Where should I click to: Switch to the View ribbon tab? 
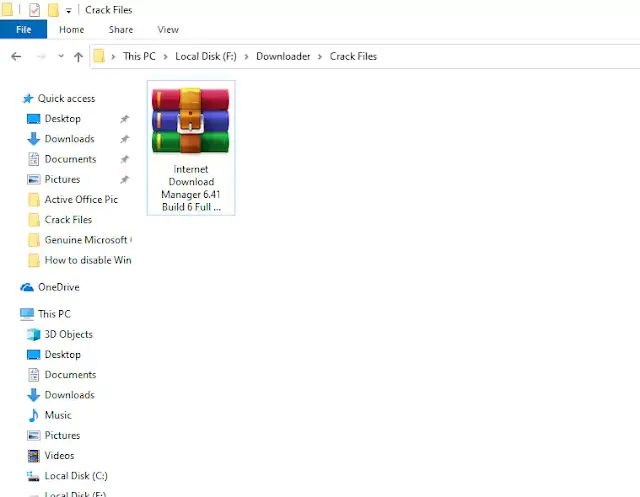pos(168,29)
